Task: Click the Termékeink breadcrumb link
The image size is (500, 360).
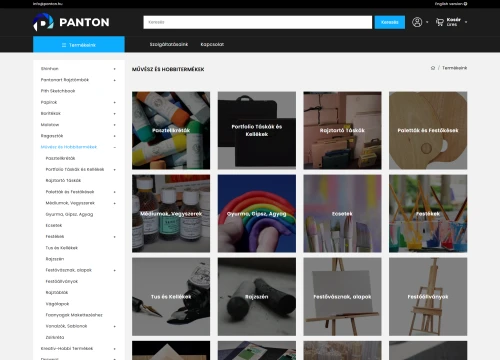Action: click(455, 68)
